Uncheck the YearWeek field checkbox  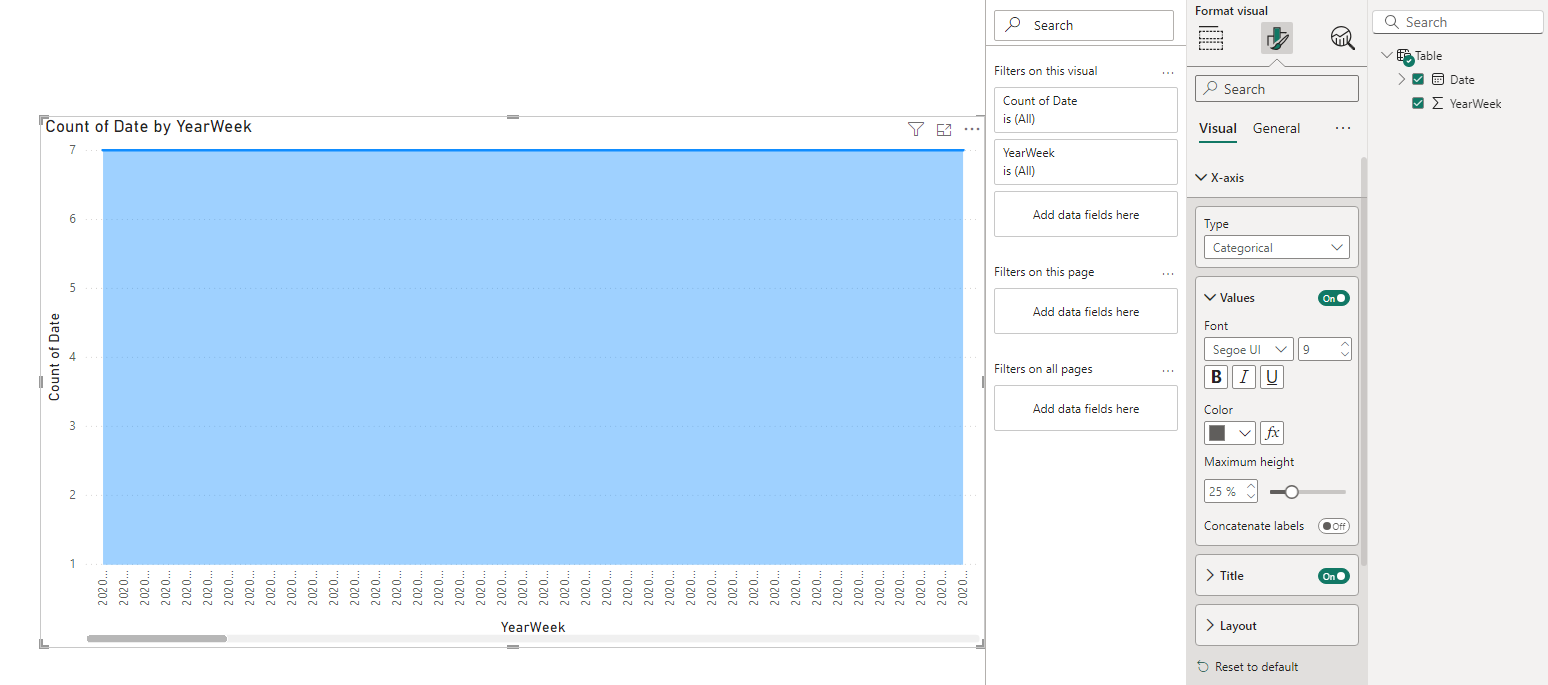pos(1418,103)
